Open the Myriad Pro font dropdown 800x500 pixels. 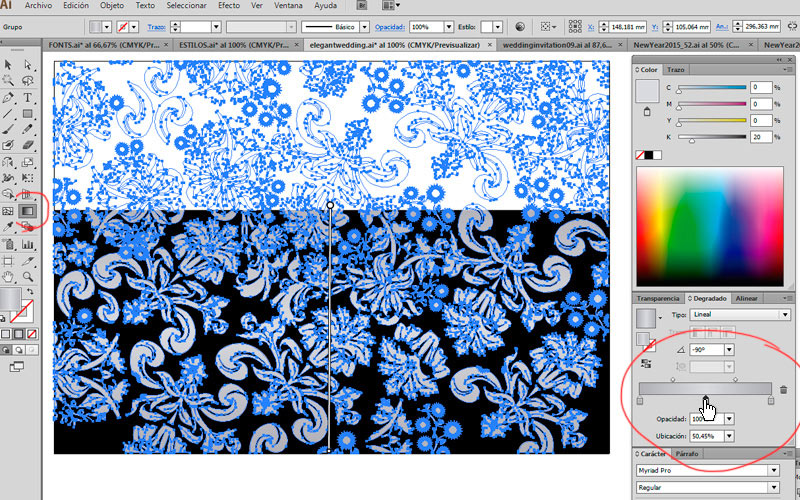(774, 470)
